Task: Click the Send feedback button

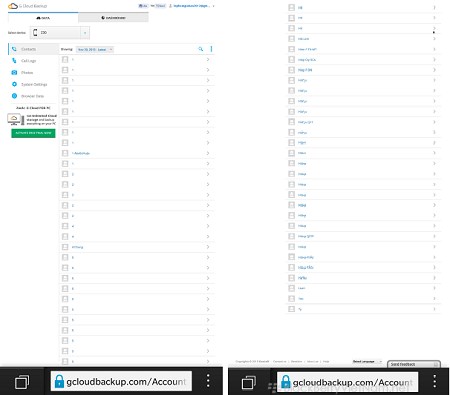Action: point(414,364)
